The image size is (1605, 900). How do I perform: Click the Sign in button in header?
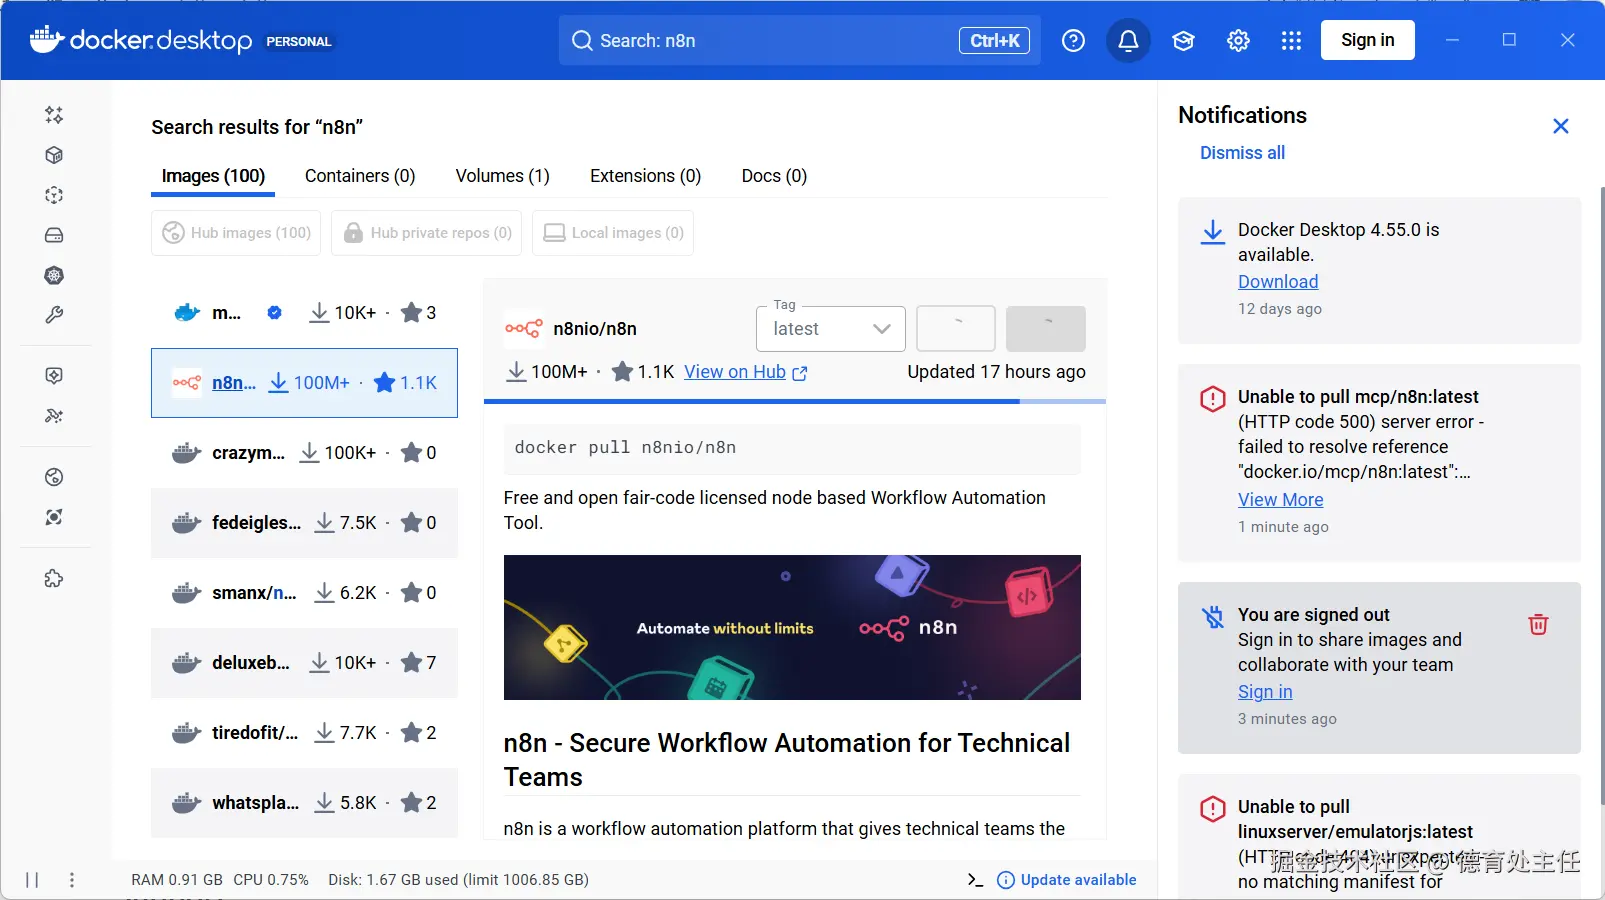pos(1367,40)
